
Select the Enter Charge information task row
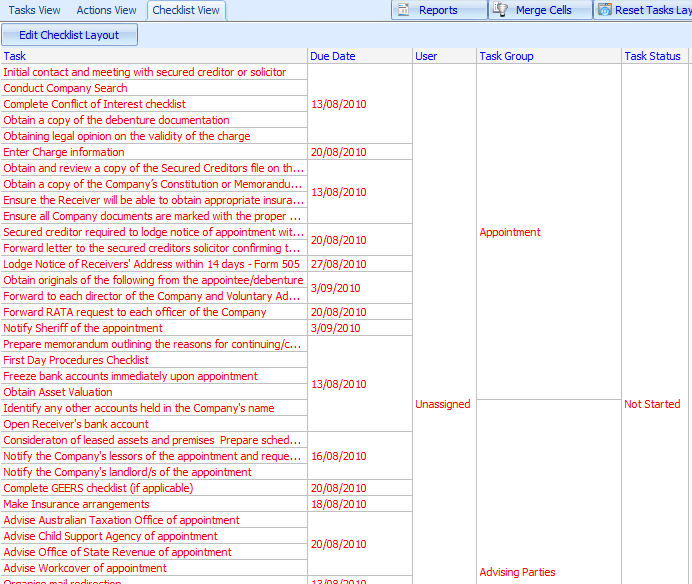coord(64,152)
